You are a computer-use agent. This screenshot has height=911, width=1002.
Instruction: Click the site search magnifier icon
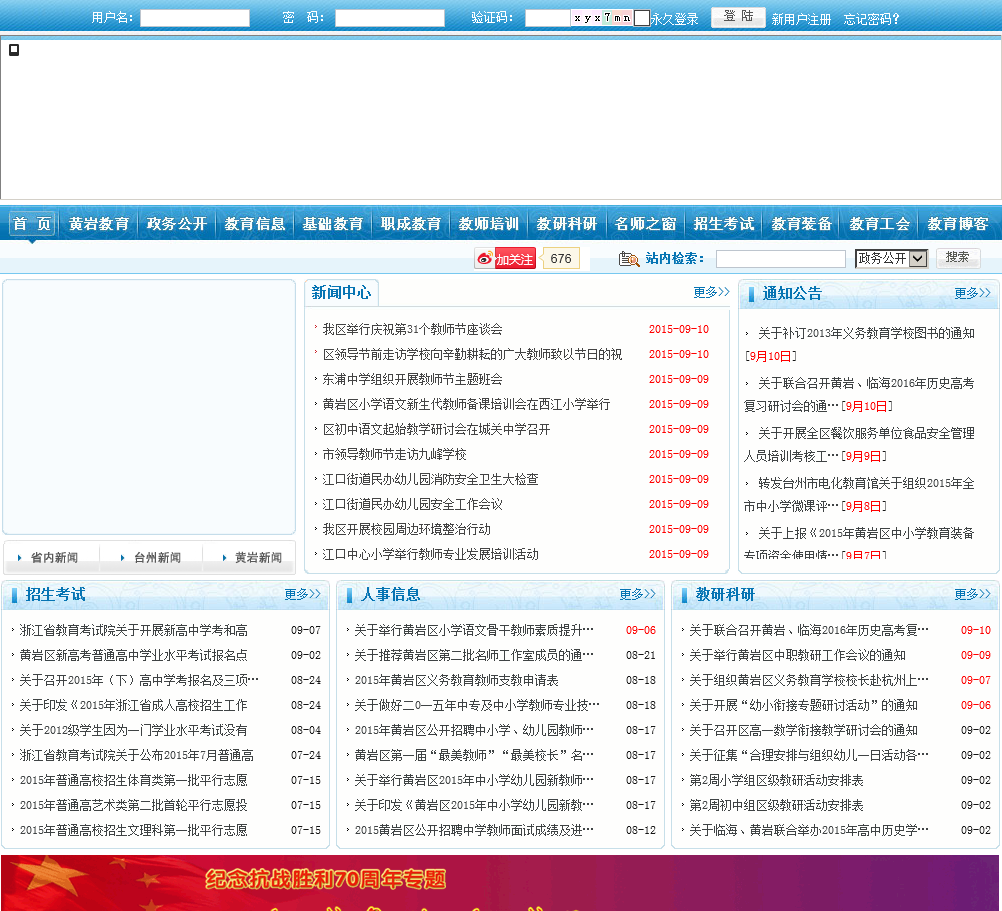629,259
